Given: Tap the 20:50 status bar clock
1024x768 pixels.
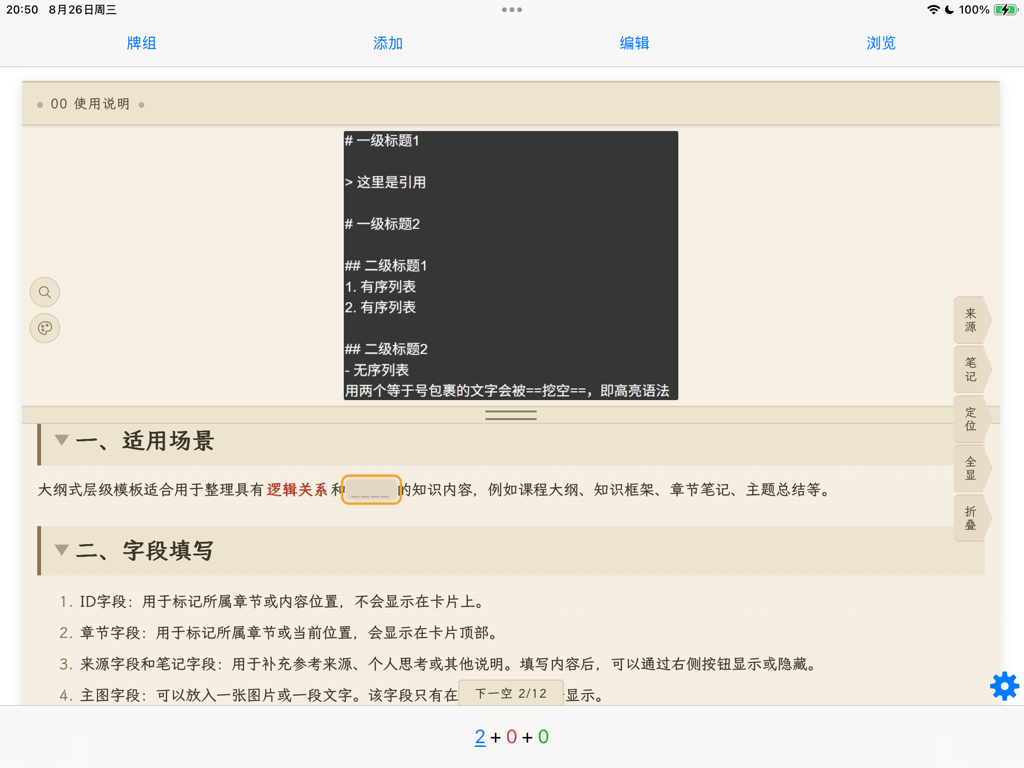Looking at the screenshot, I should click(x=22, y=10).
